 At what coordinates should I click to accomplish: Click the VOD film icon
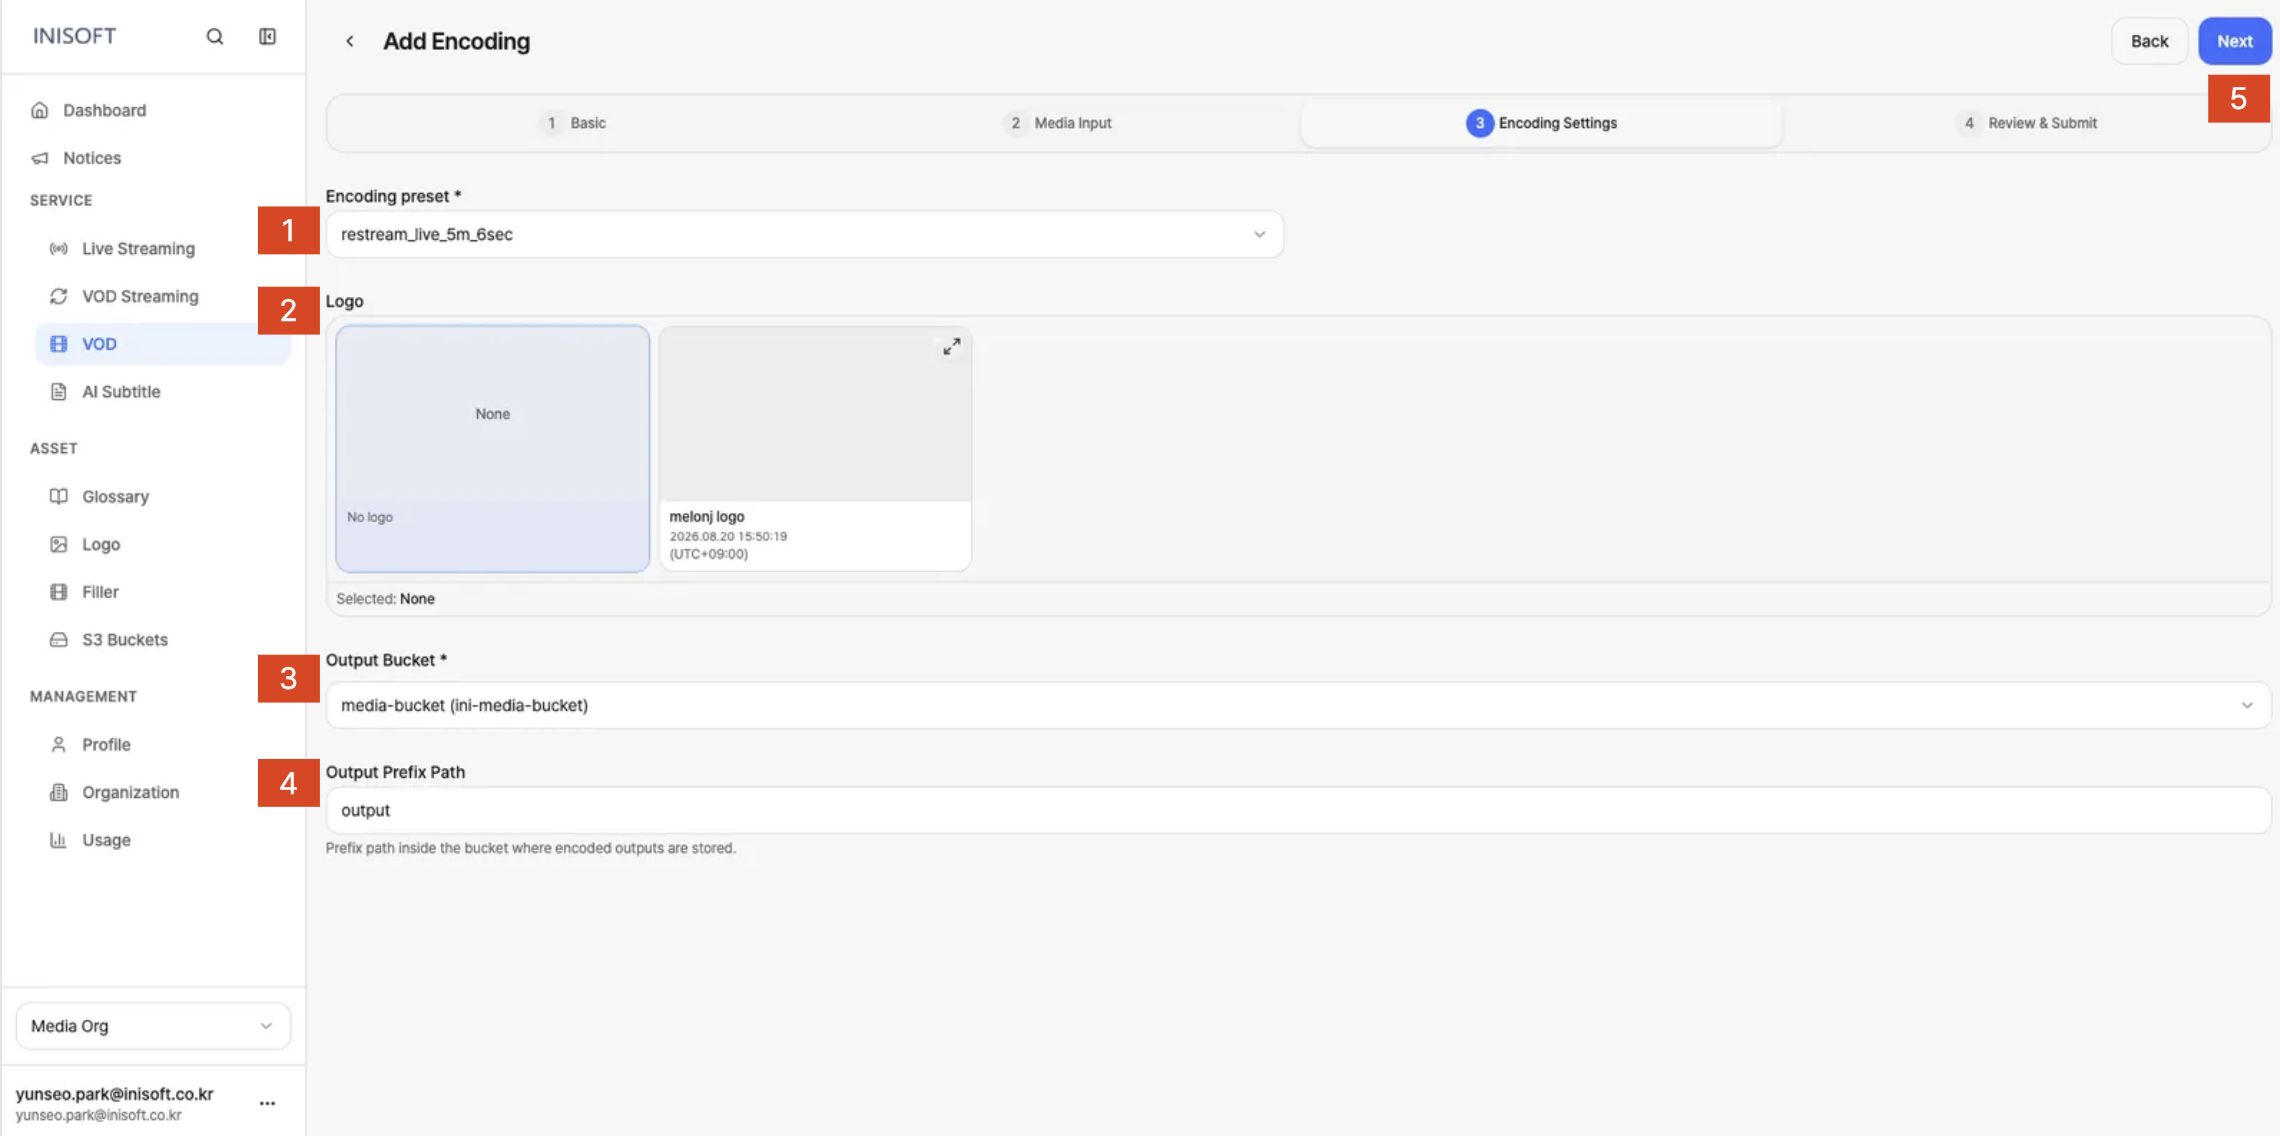(59, 344)
